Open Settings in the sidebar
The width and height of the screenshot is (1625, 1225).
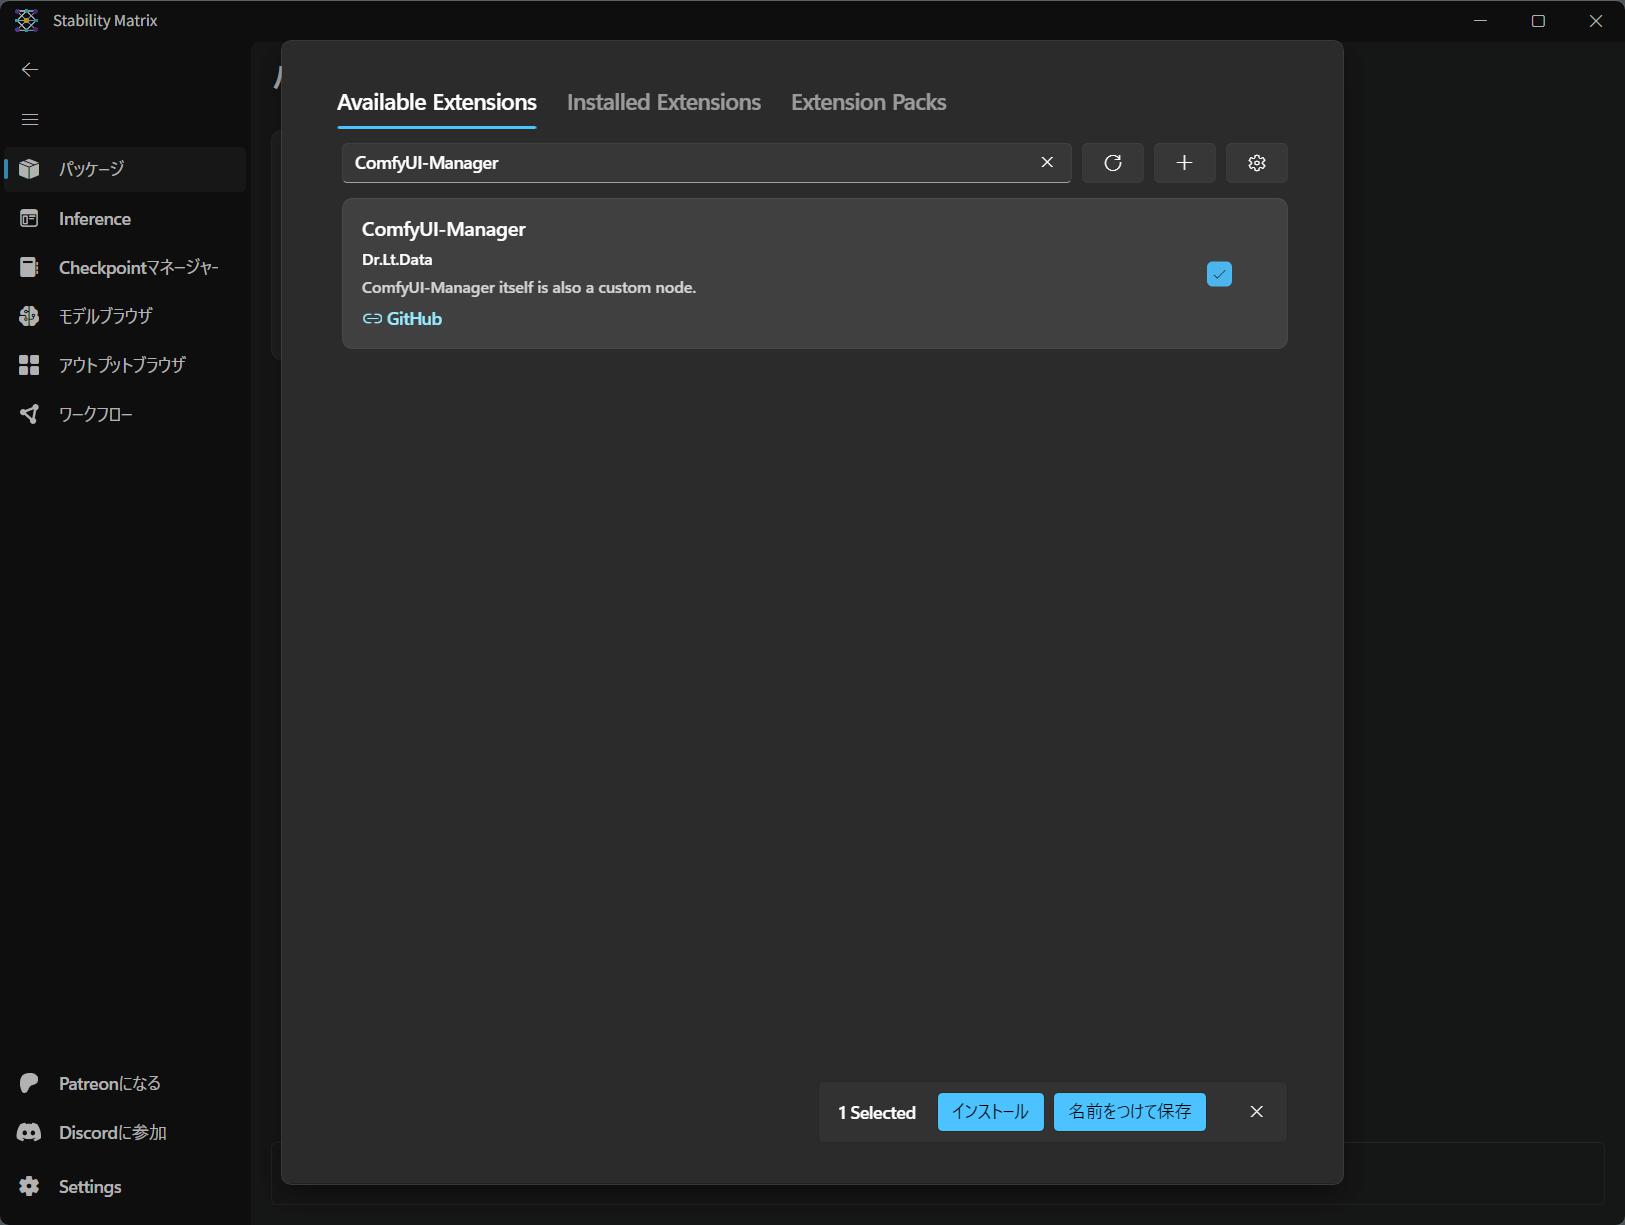coord(89,1186)
